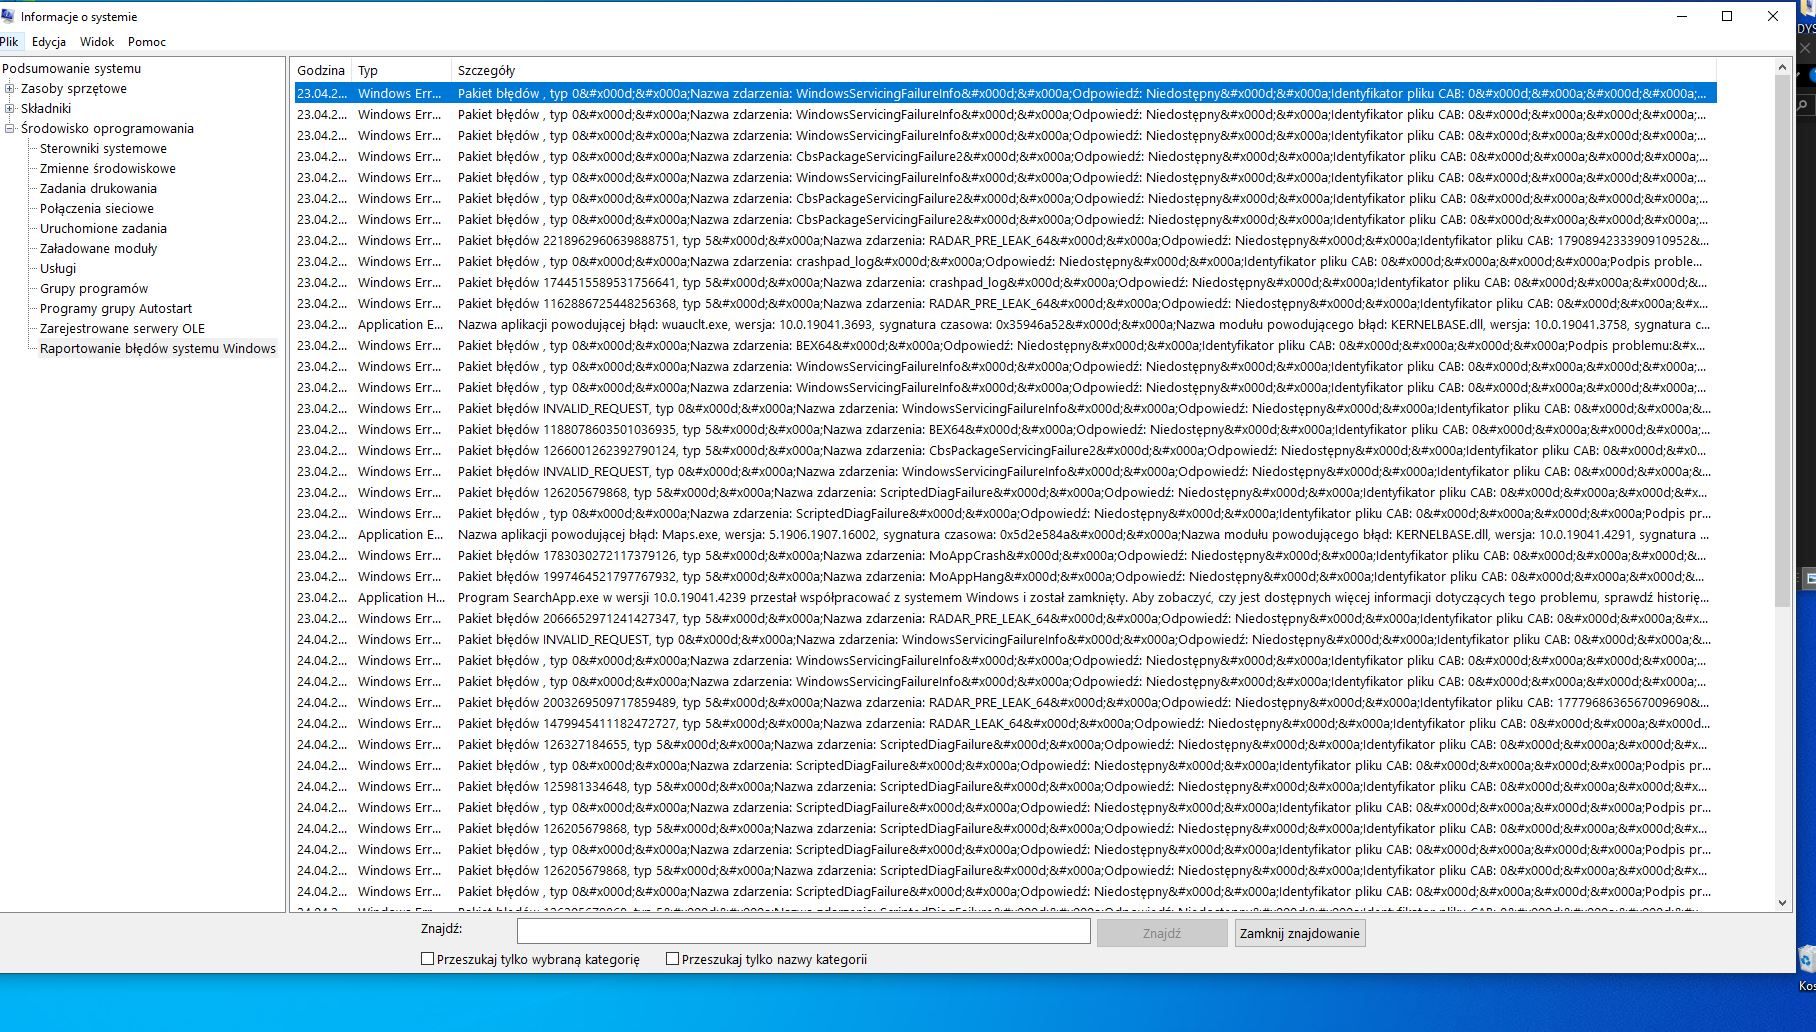
Task: Toggle Przeszukaj tylko wybraną kategorię checkbox
Action: pos(427,959)
